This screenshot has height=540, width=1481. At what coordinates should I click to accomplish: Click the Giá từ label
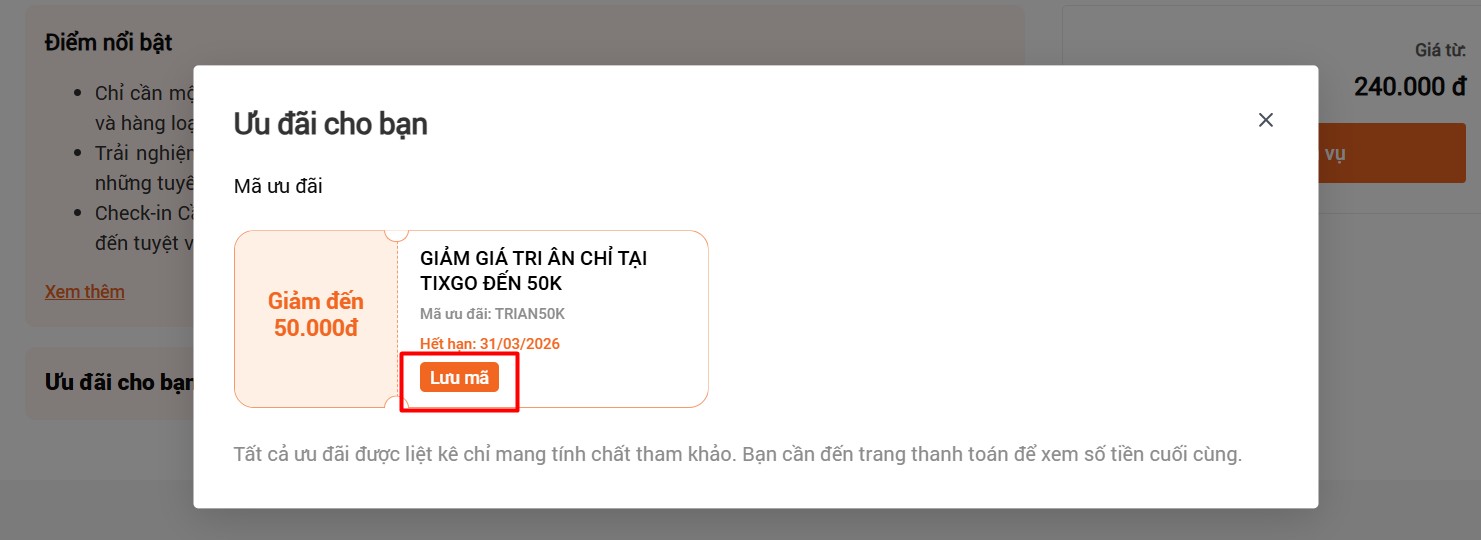(1440, 49)
